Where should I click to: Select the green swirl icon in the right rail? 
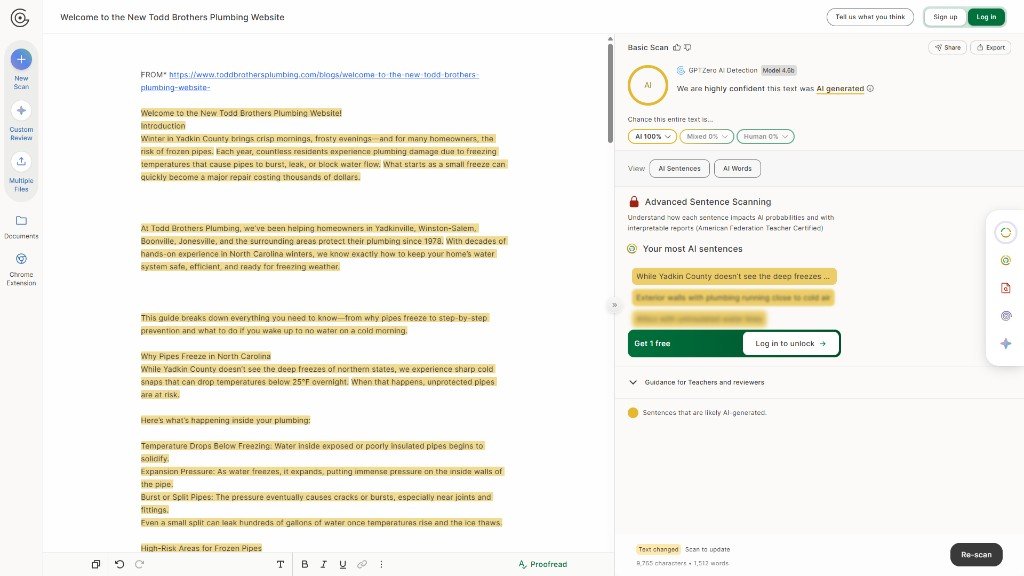coord(1006,261)
